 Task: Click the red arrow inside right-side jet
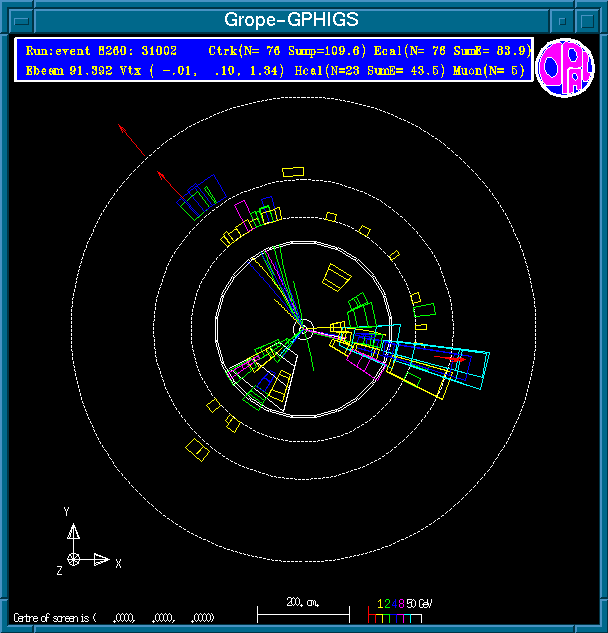455,358
